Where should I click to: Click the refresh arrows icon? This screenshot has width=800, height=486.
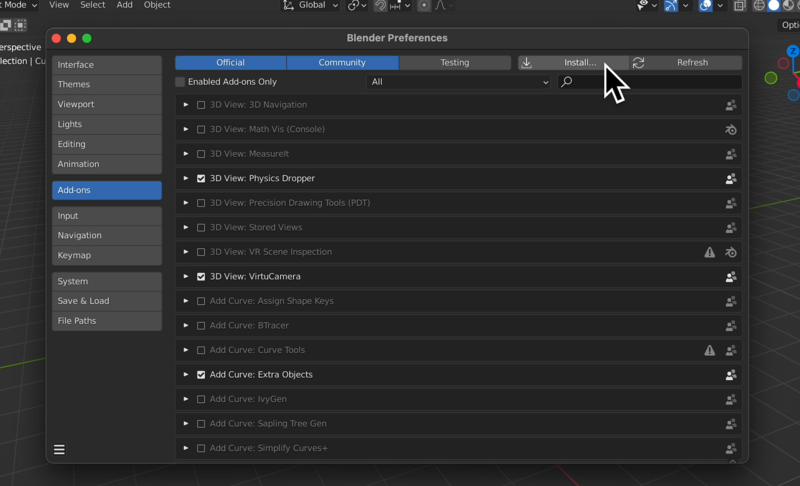pyautogui.click(x=638, y=63)
